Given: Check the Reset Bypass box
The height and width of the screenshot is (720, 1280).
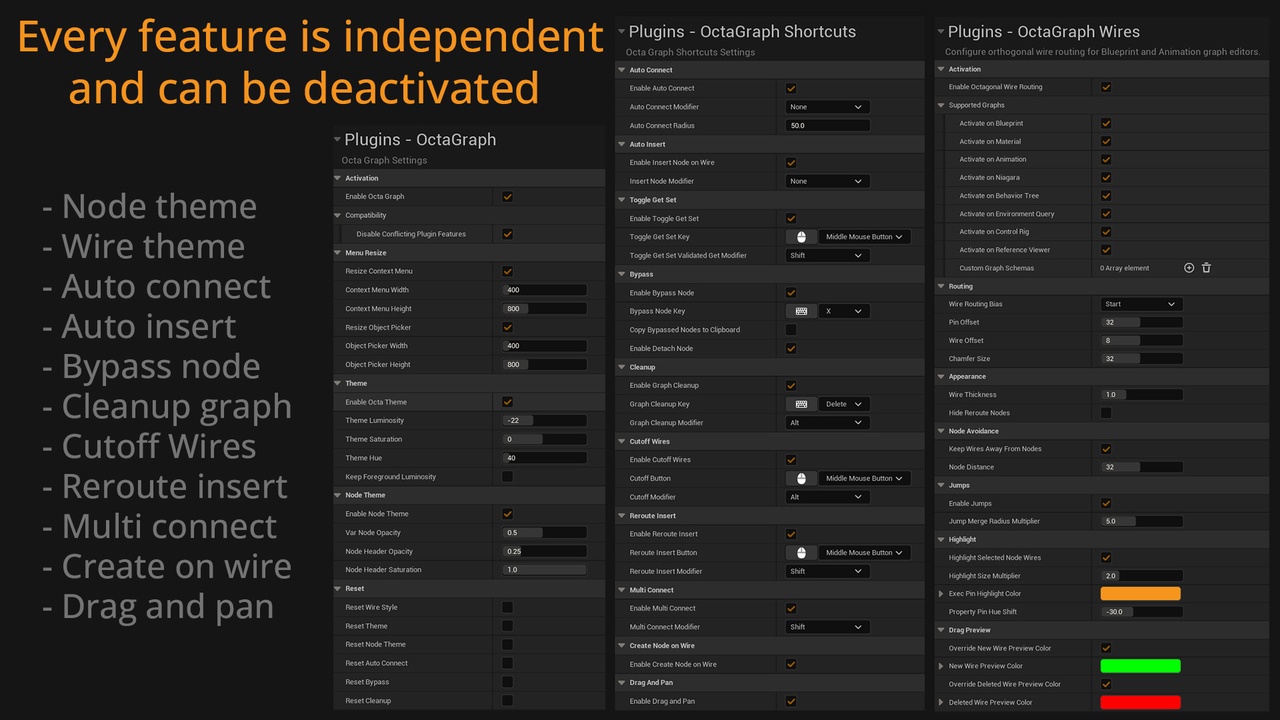Looking at the screenshot, I should click(507, 682).
